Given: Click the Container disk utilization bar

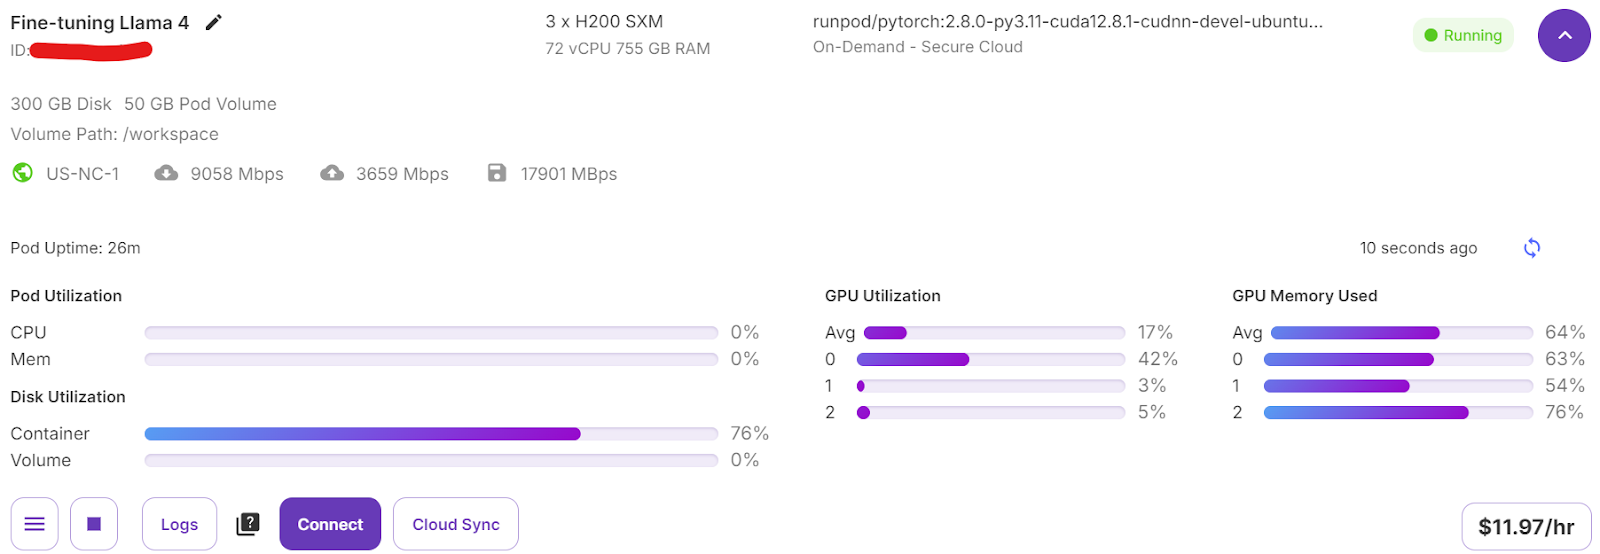Looking at the screenshot, I should coord(431,434).
